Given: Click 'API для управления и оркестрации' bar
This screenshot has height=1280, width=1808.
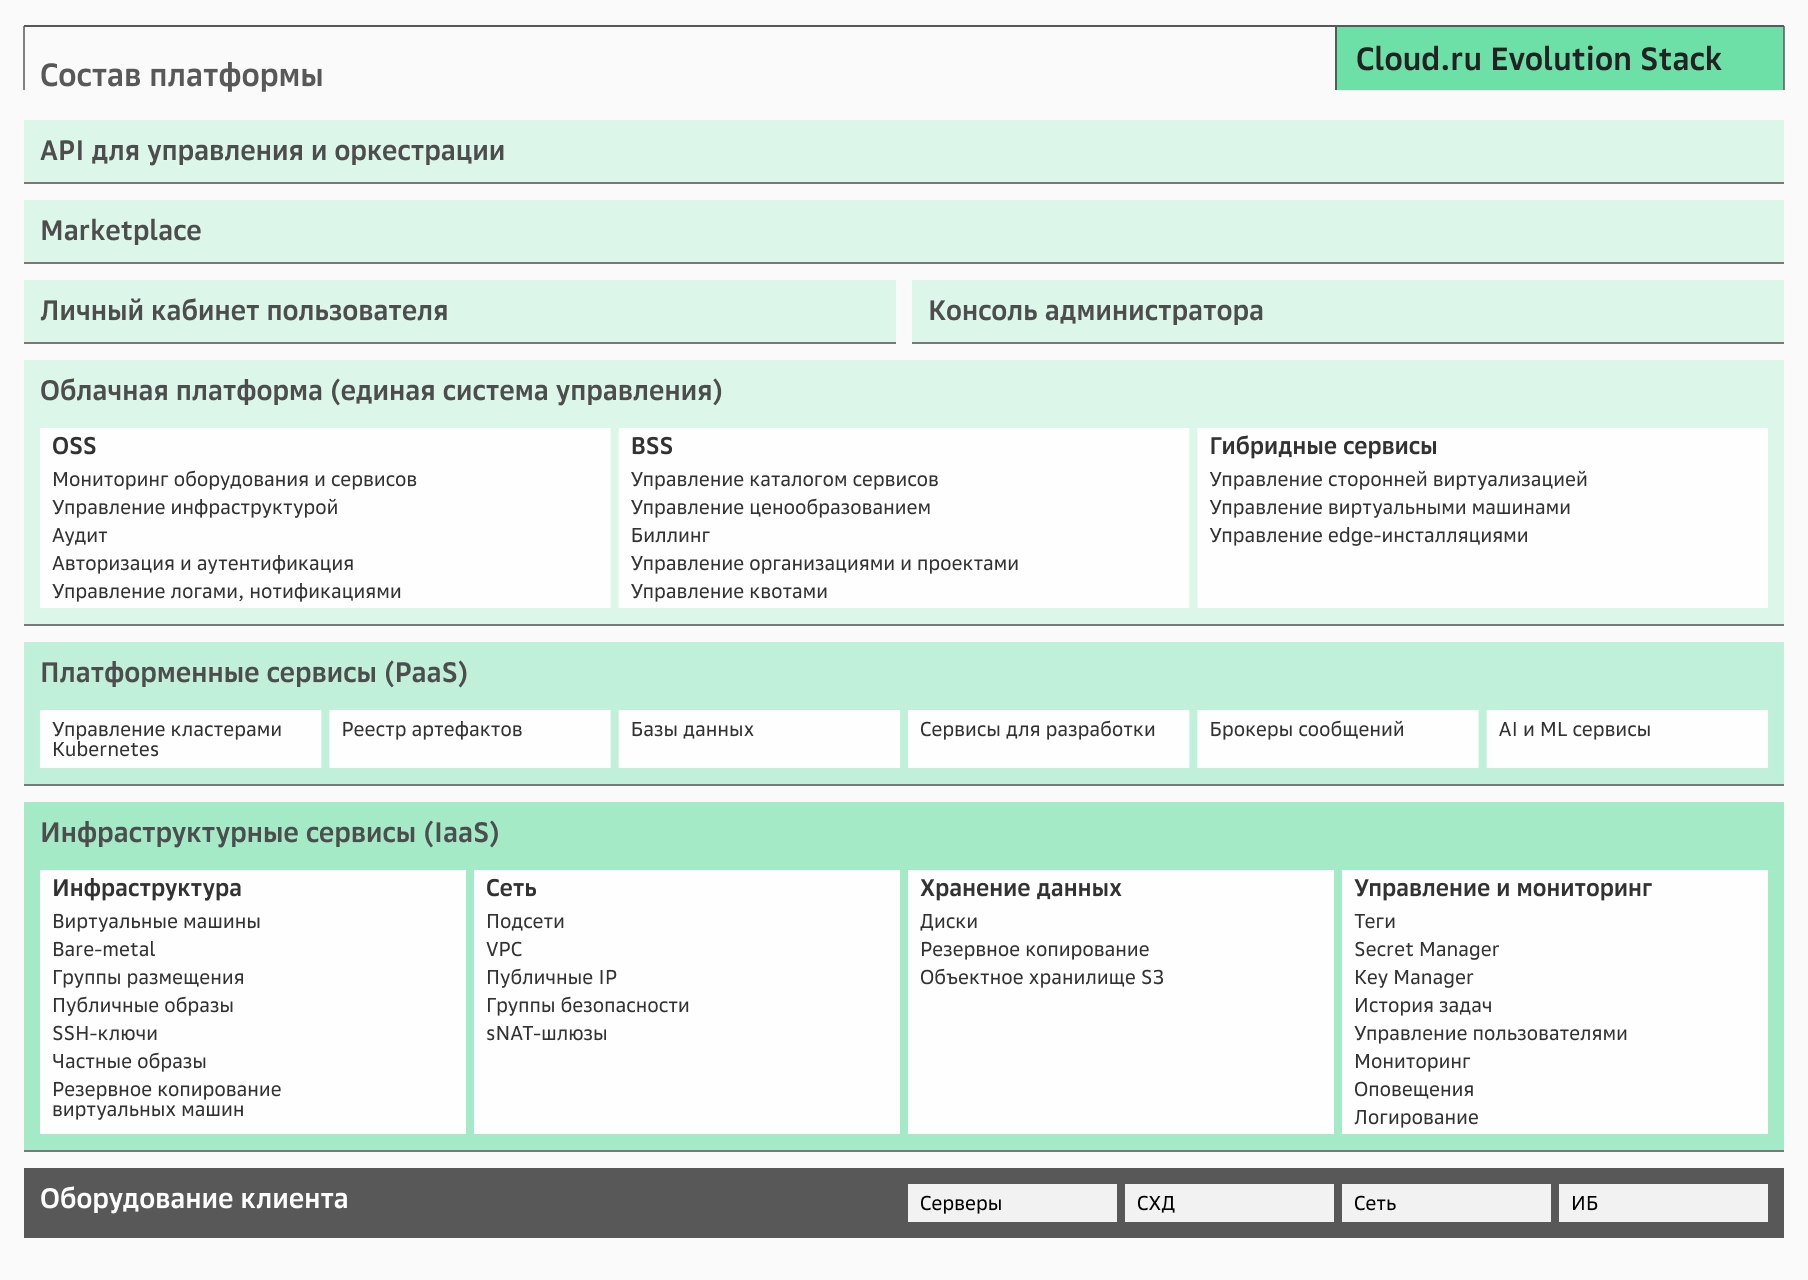Looking at the screenshot, I should click(x=904, y=151).
